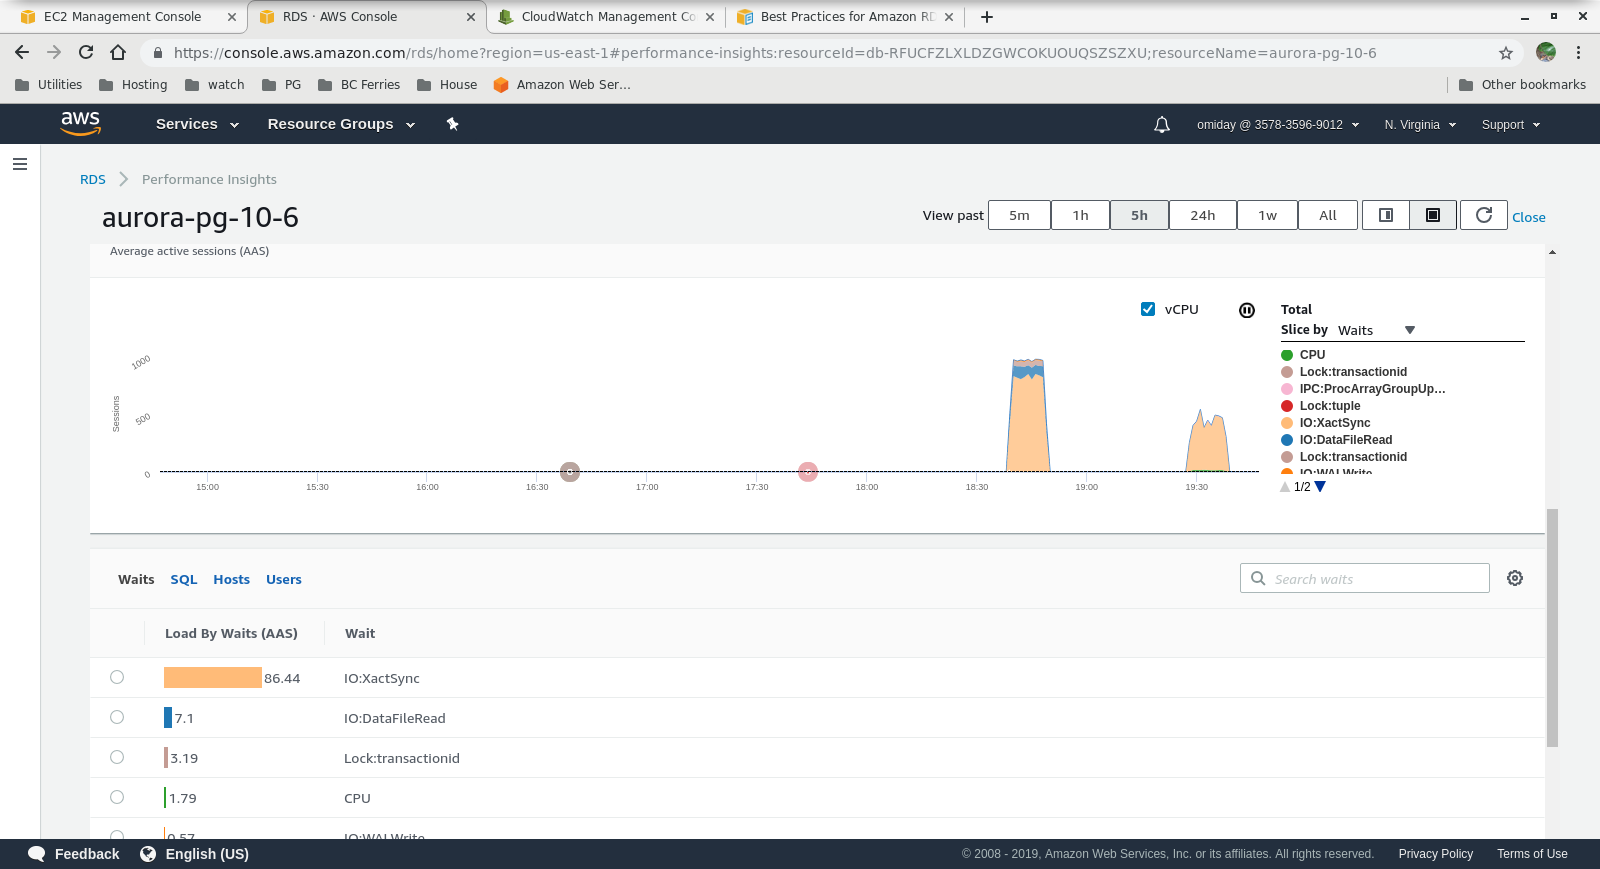Switch to CloudWatch Management Console browser tab
The image size is (1600, 869).
point(608,17)
